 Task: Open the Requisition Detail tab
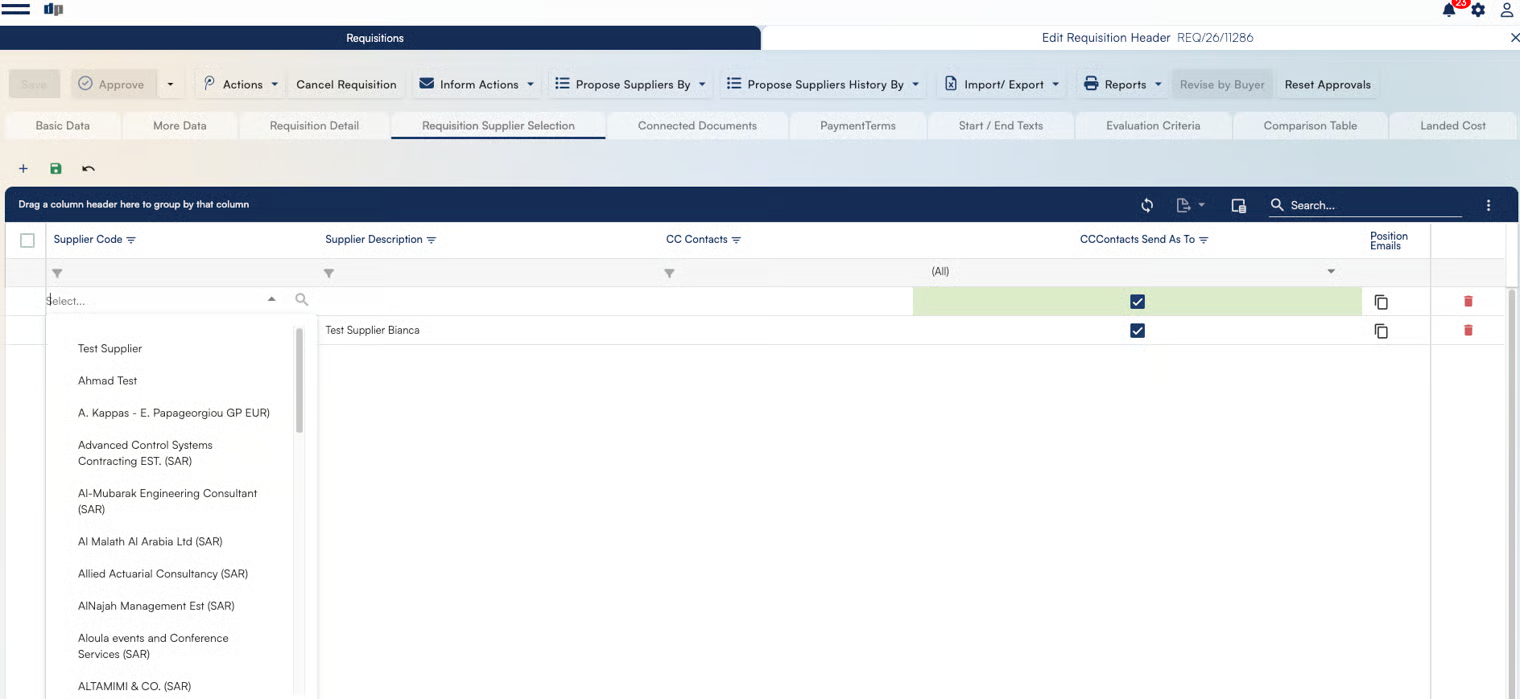314,126
